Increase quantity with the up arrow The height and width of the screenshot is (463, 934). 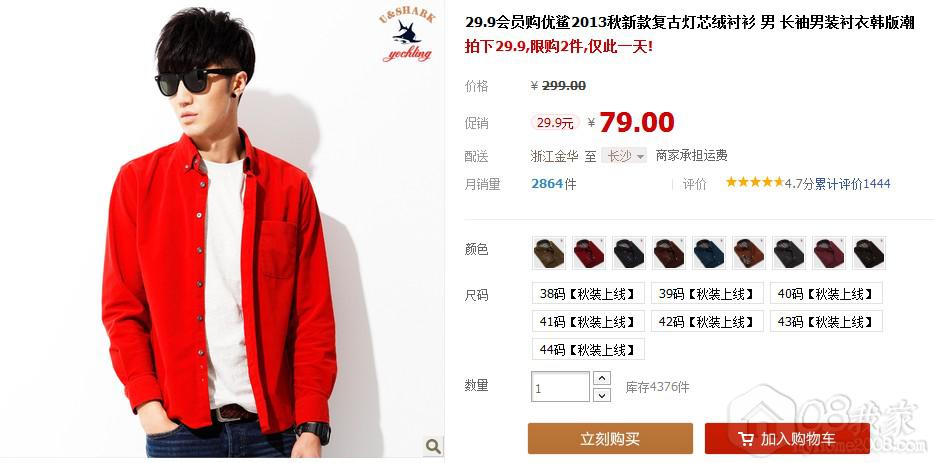[602, 378]
